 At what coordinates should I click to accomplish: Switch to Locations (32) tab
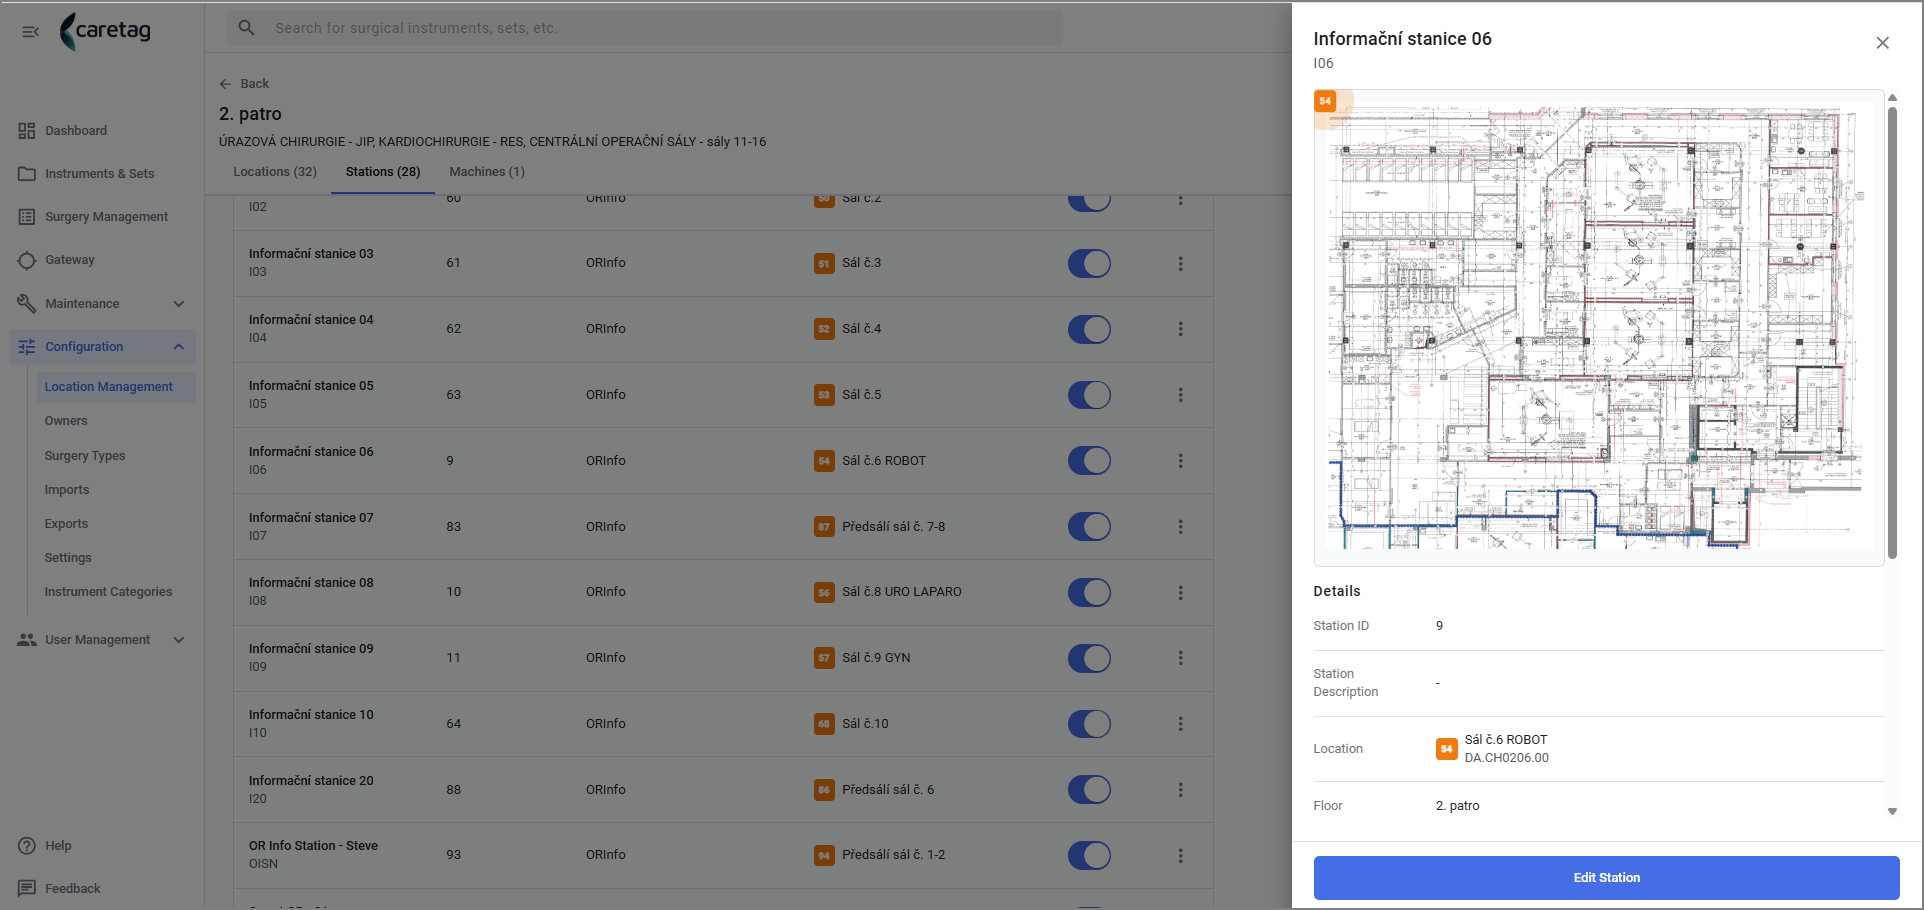click(275, 172)
